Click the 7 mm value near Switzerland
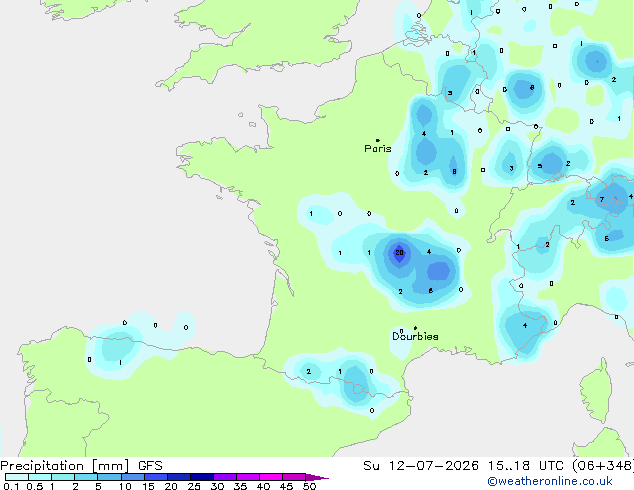This screenshot has height=490, width=634. pos(602,199)
